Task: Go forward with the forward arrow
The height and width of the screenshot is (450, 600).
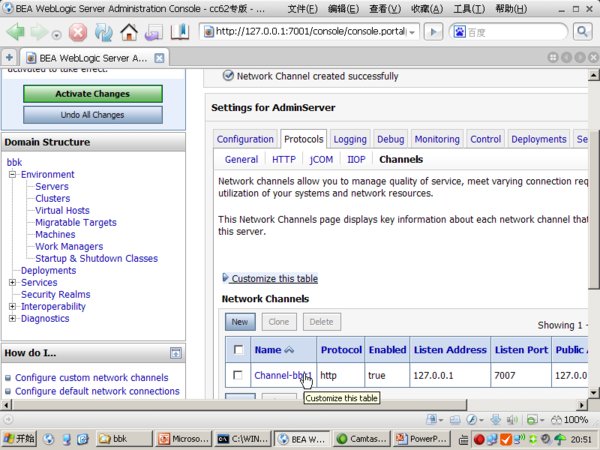Action: pos(39,32)
